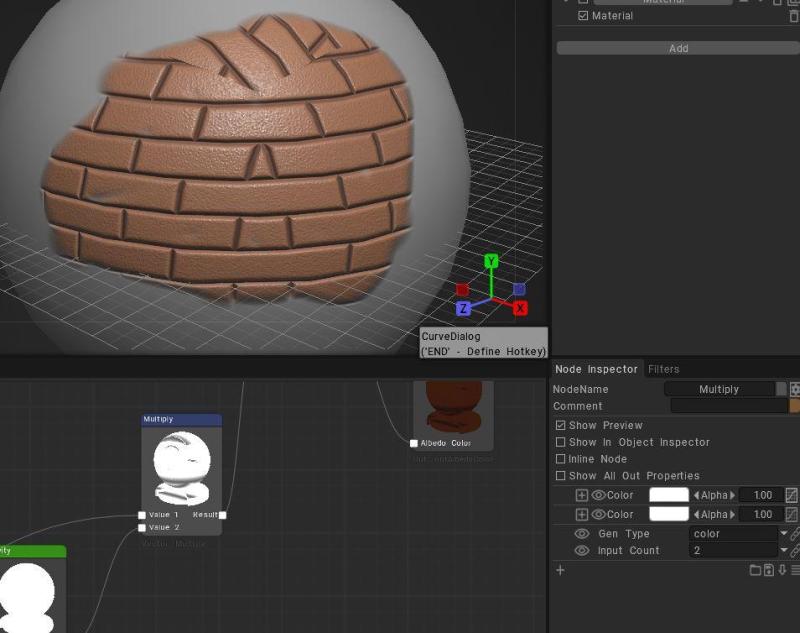Click the second Color white swatch

coord(668,514)
